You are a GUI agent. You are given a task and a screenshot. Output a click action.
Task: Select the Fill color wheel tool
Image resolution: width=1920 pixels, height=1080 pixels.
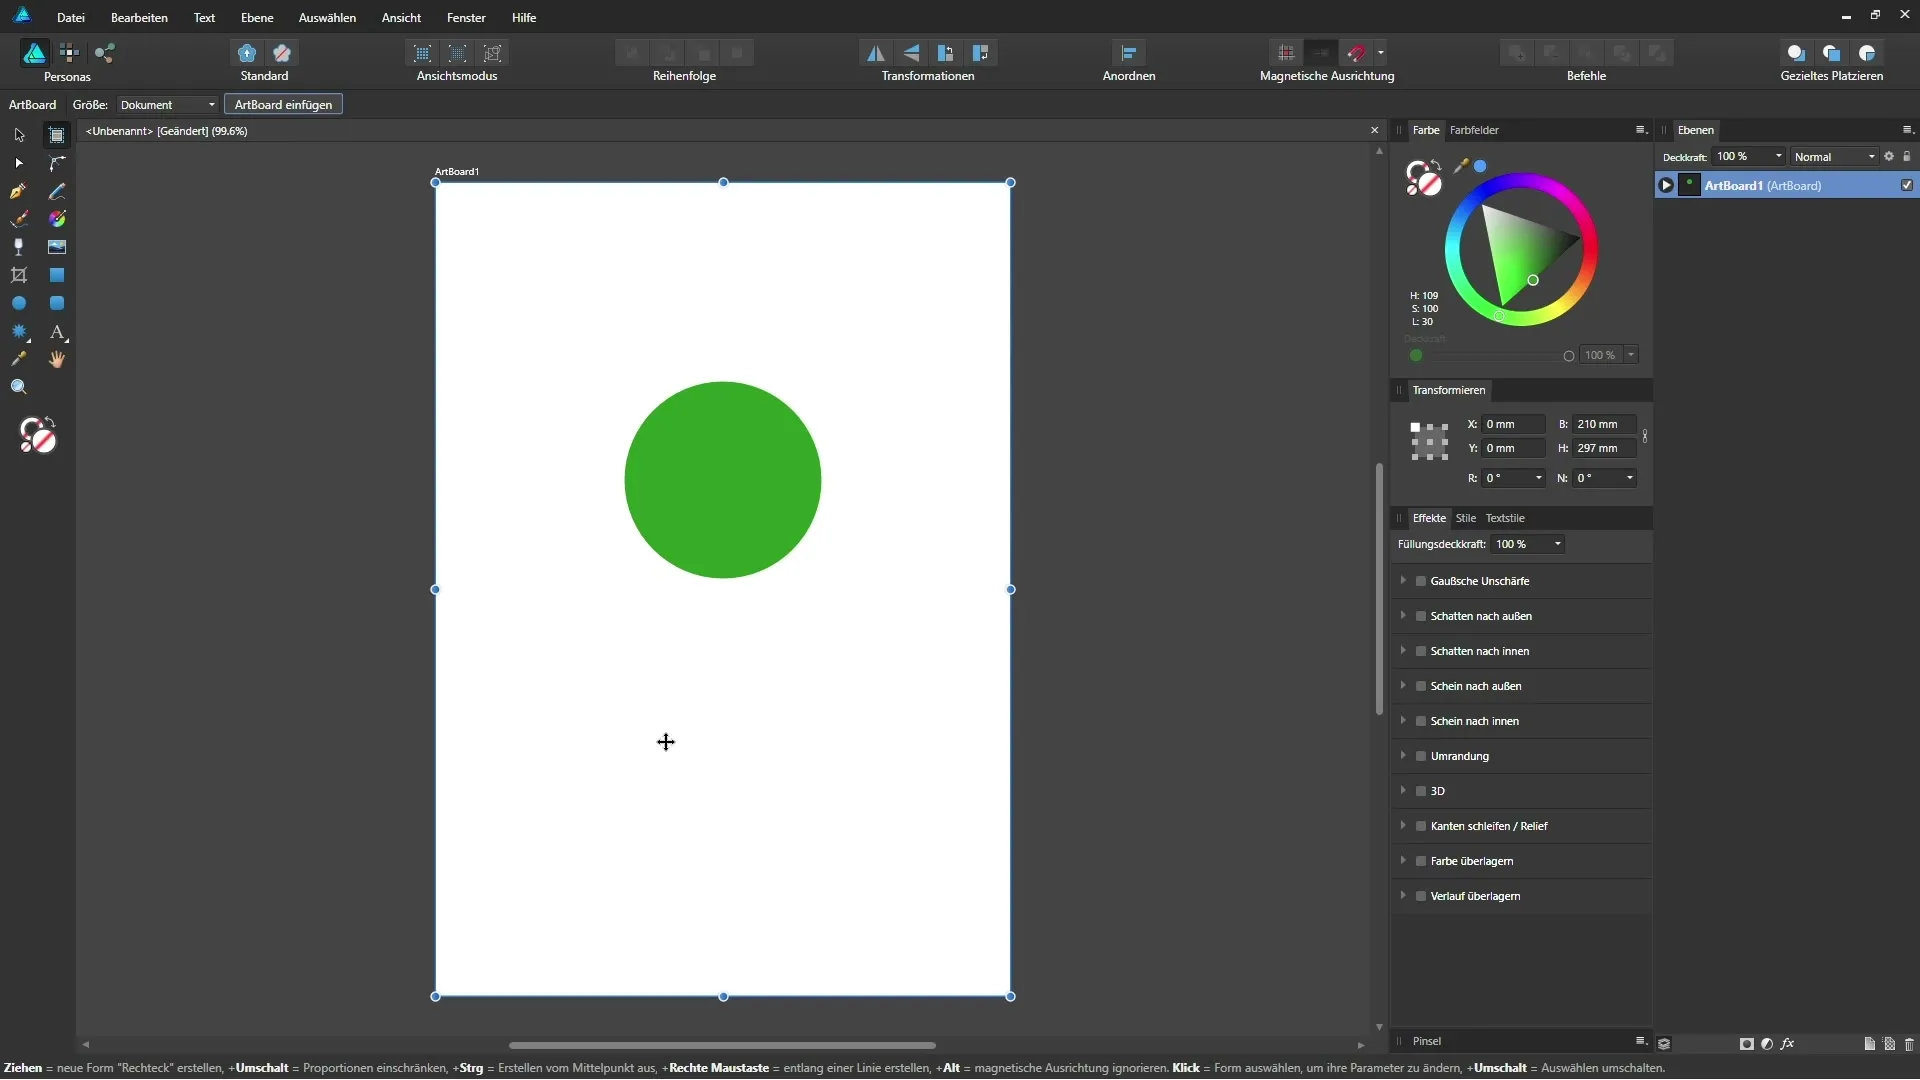pyautogui.click(x=57, y=219)
